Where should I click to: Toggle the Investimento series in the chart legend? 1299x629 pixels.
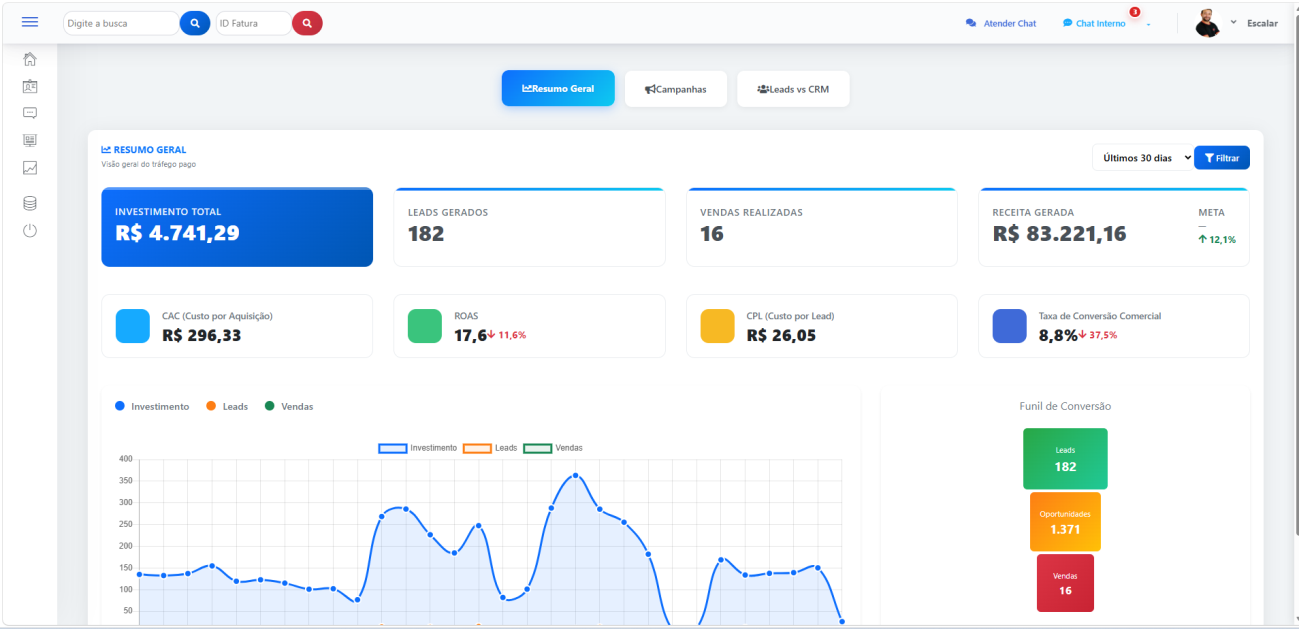418,448
